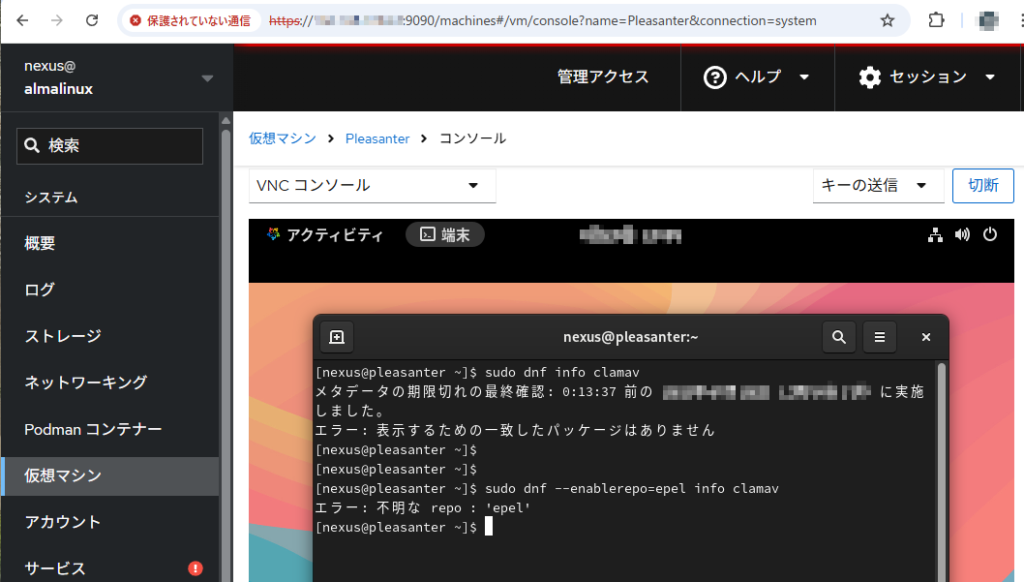This screenshot has height=582, width=1024.
Task: Bookmark this page with the star icon
Action: (887, 20)
